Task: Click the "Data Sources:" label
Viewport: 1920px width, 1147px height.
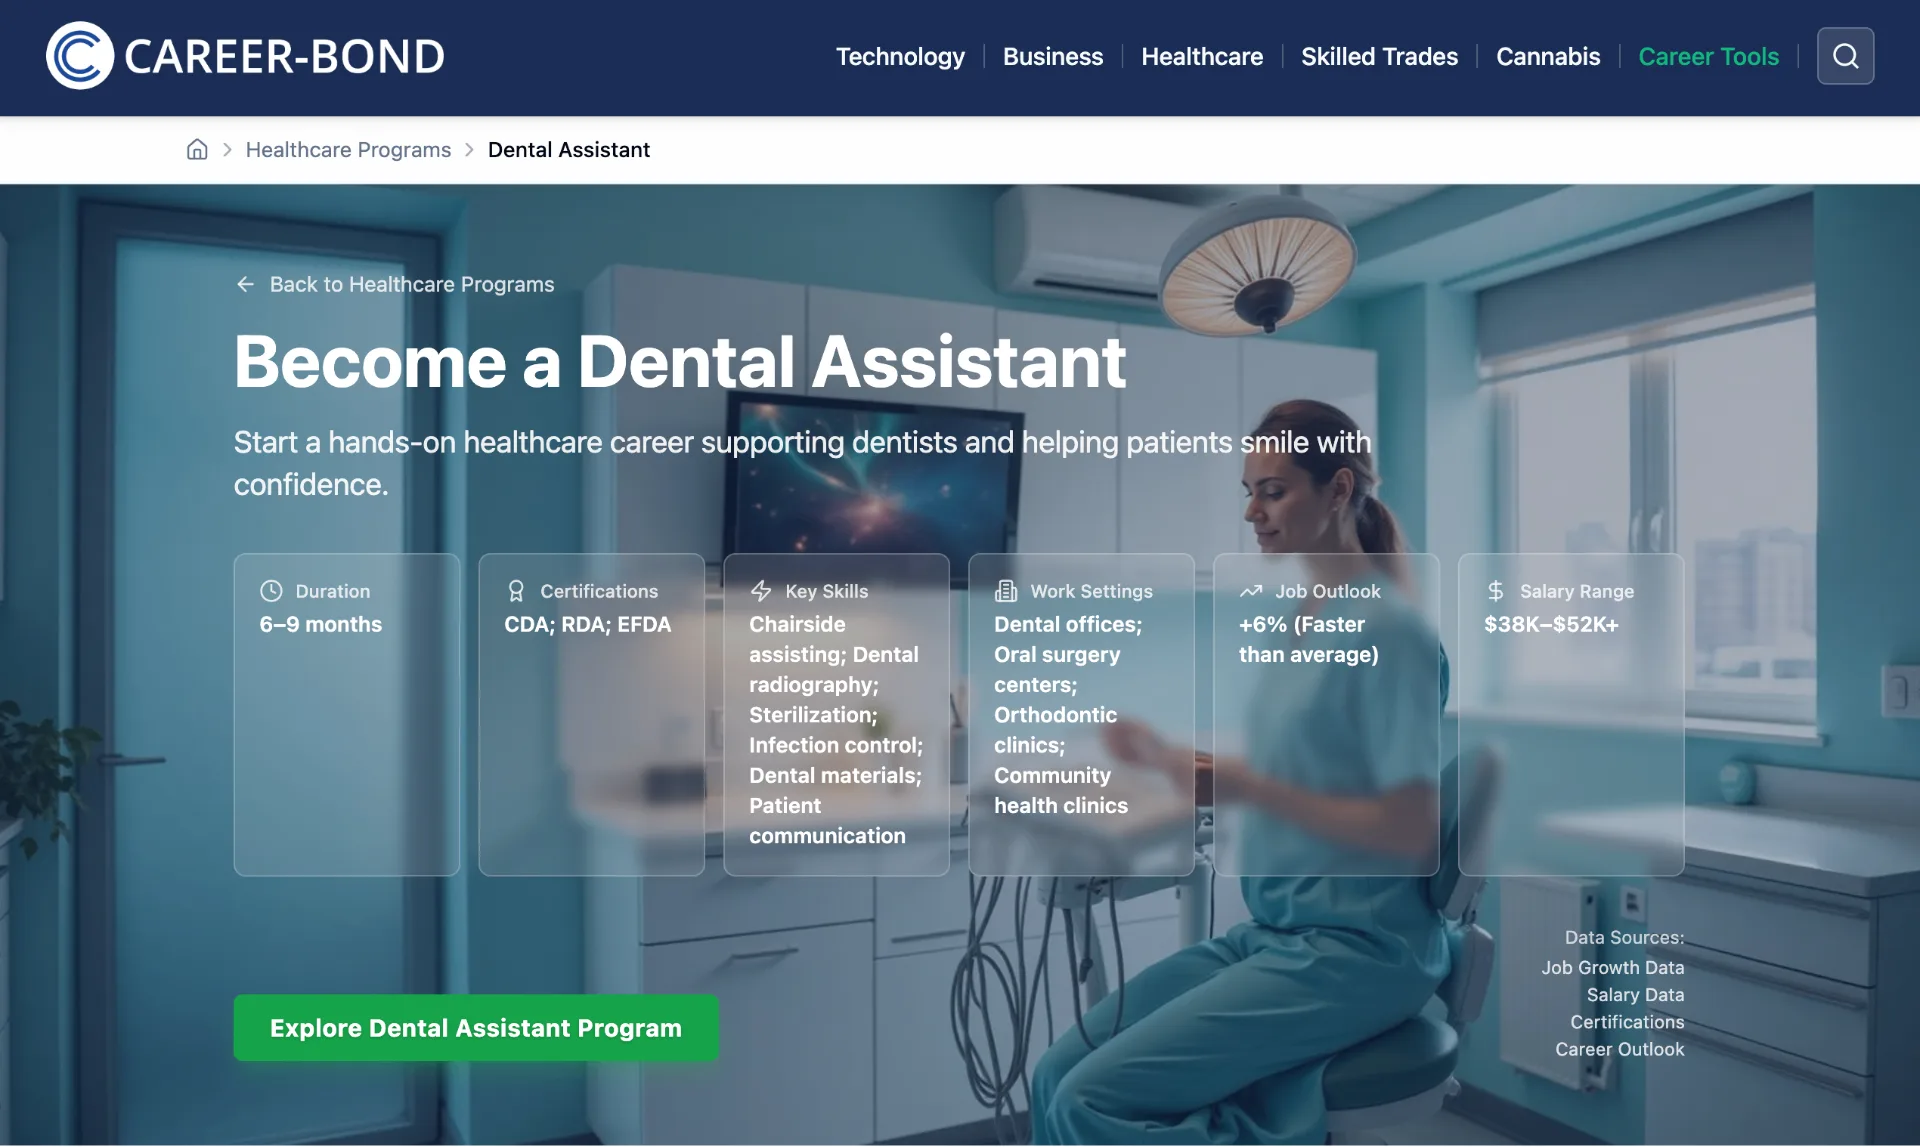Action: point(1624,937)
